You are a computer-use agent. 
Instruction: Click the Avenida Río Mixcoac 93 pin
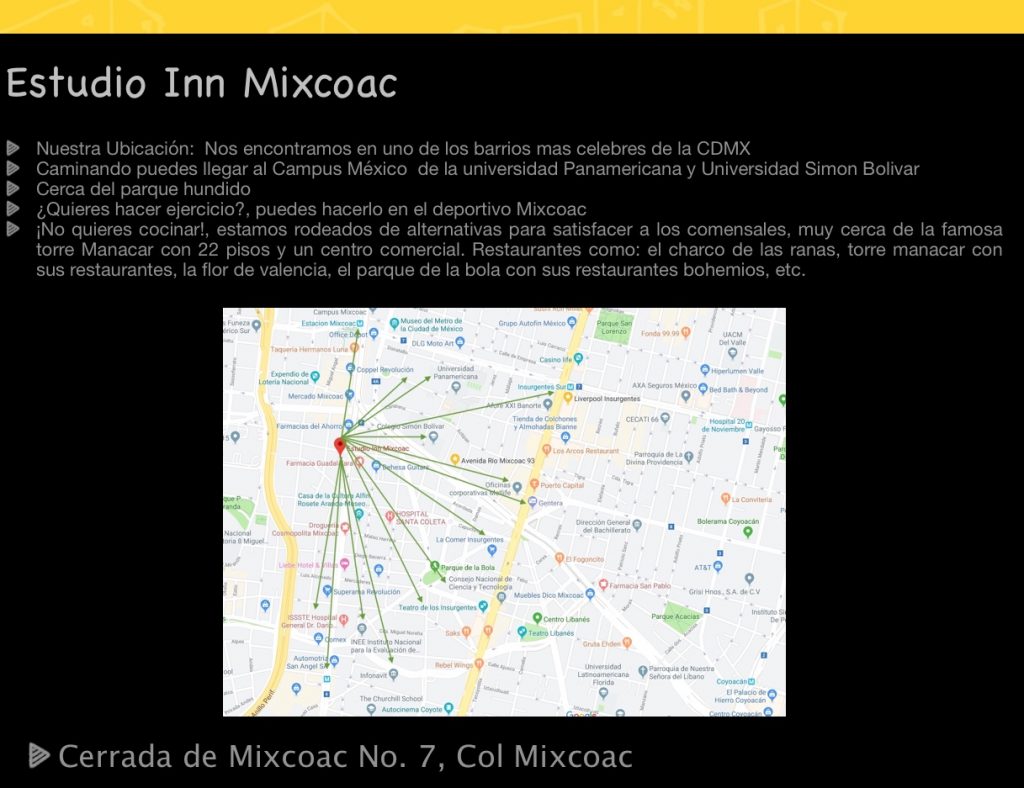point(455,460)
